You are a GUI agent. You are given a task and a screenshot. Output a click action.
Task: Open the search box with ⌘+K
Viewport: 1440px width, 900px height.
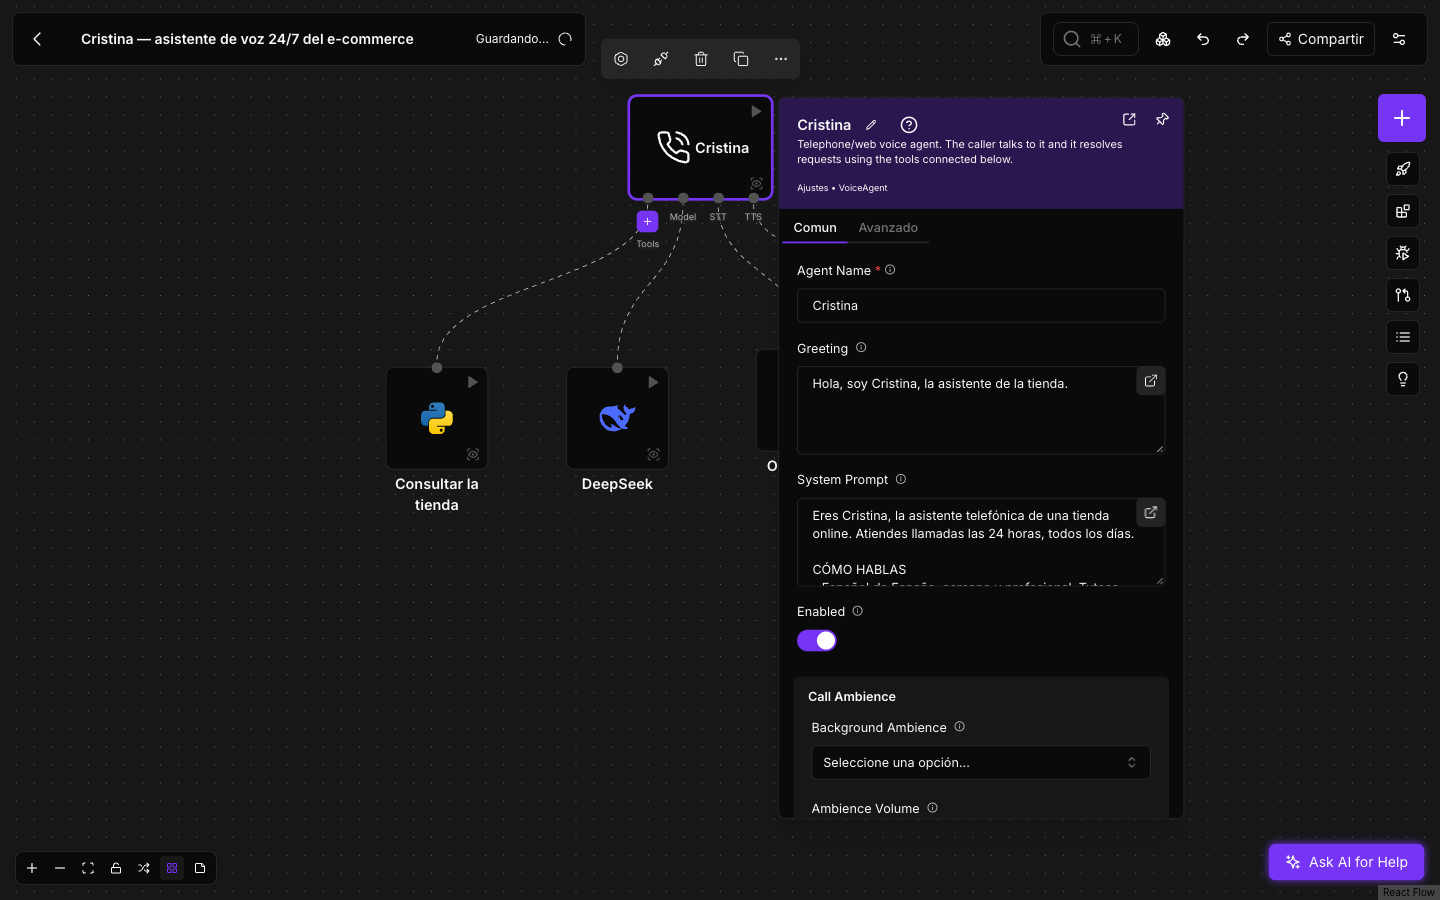coord(1096,39)
